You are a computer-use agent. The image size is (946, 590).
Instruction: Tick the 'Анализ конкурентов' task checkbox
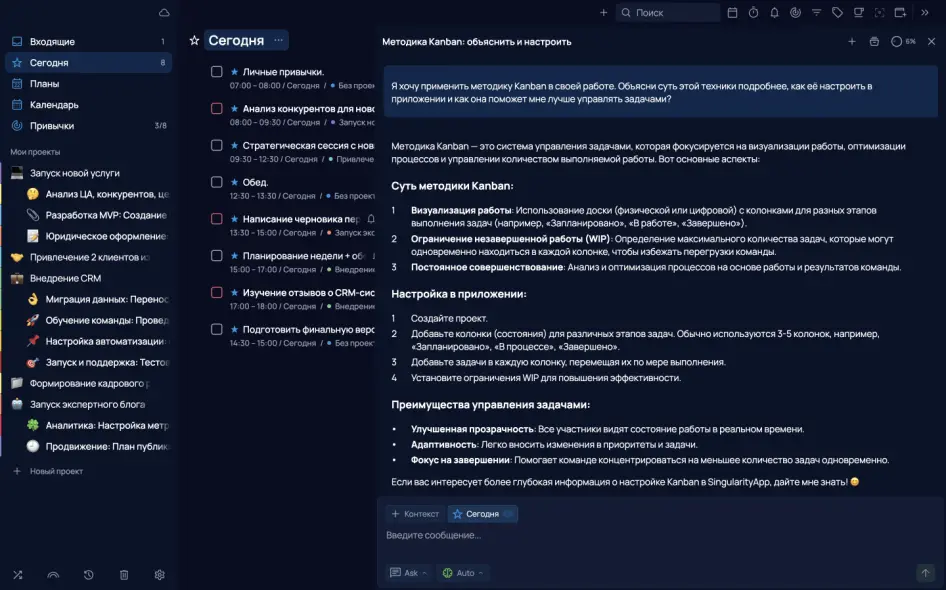pyautogui.click(x=216, y=108)
